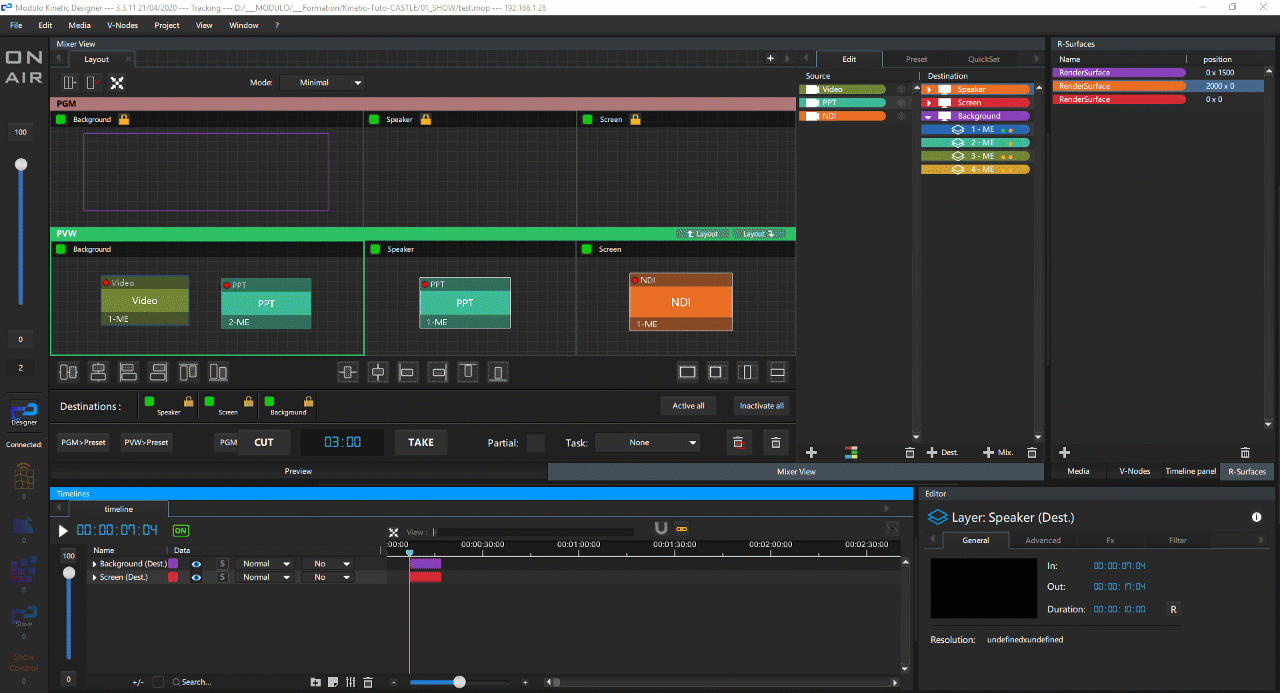Open the Task dropdown showing None
The height and width of the screenshot is (693, 1280).
point(647,442)
